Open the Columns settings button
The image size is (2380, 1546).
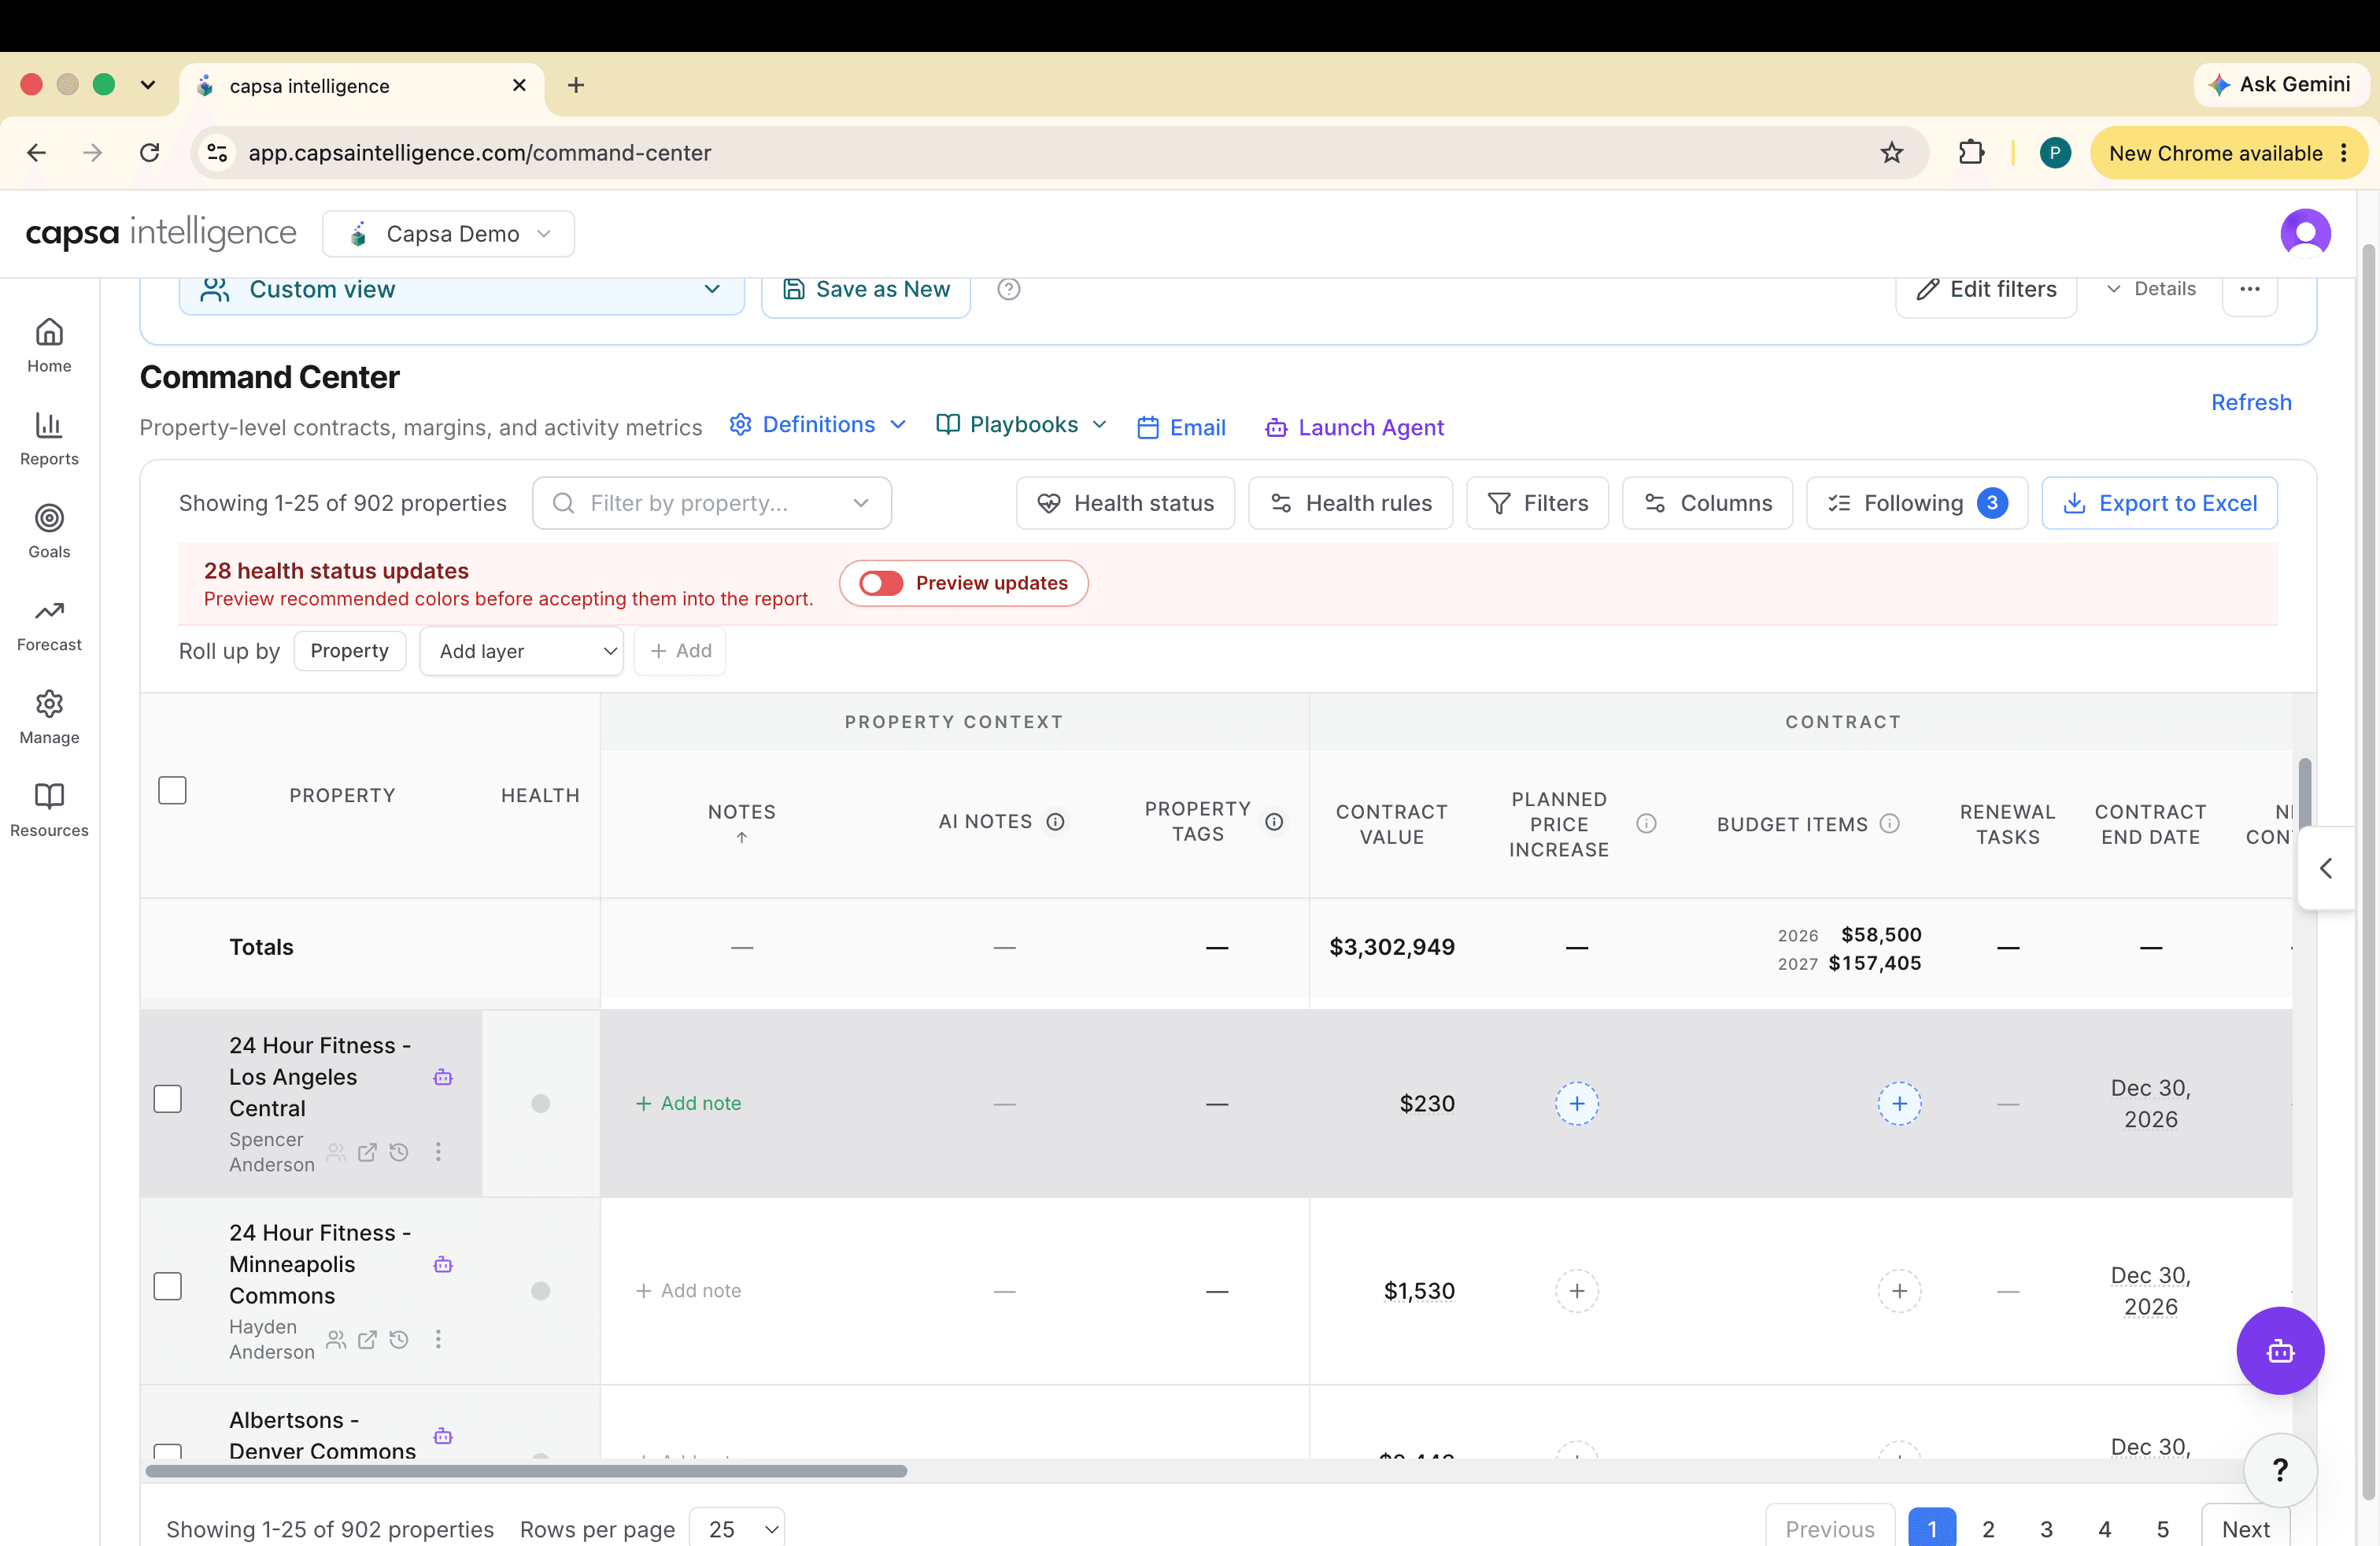click(1707, 503)
